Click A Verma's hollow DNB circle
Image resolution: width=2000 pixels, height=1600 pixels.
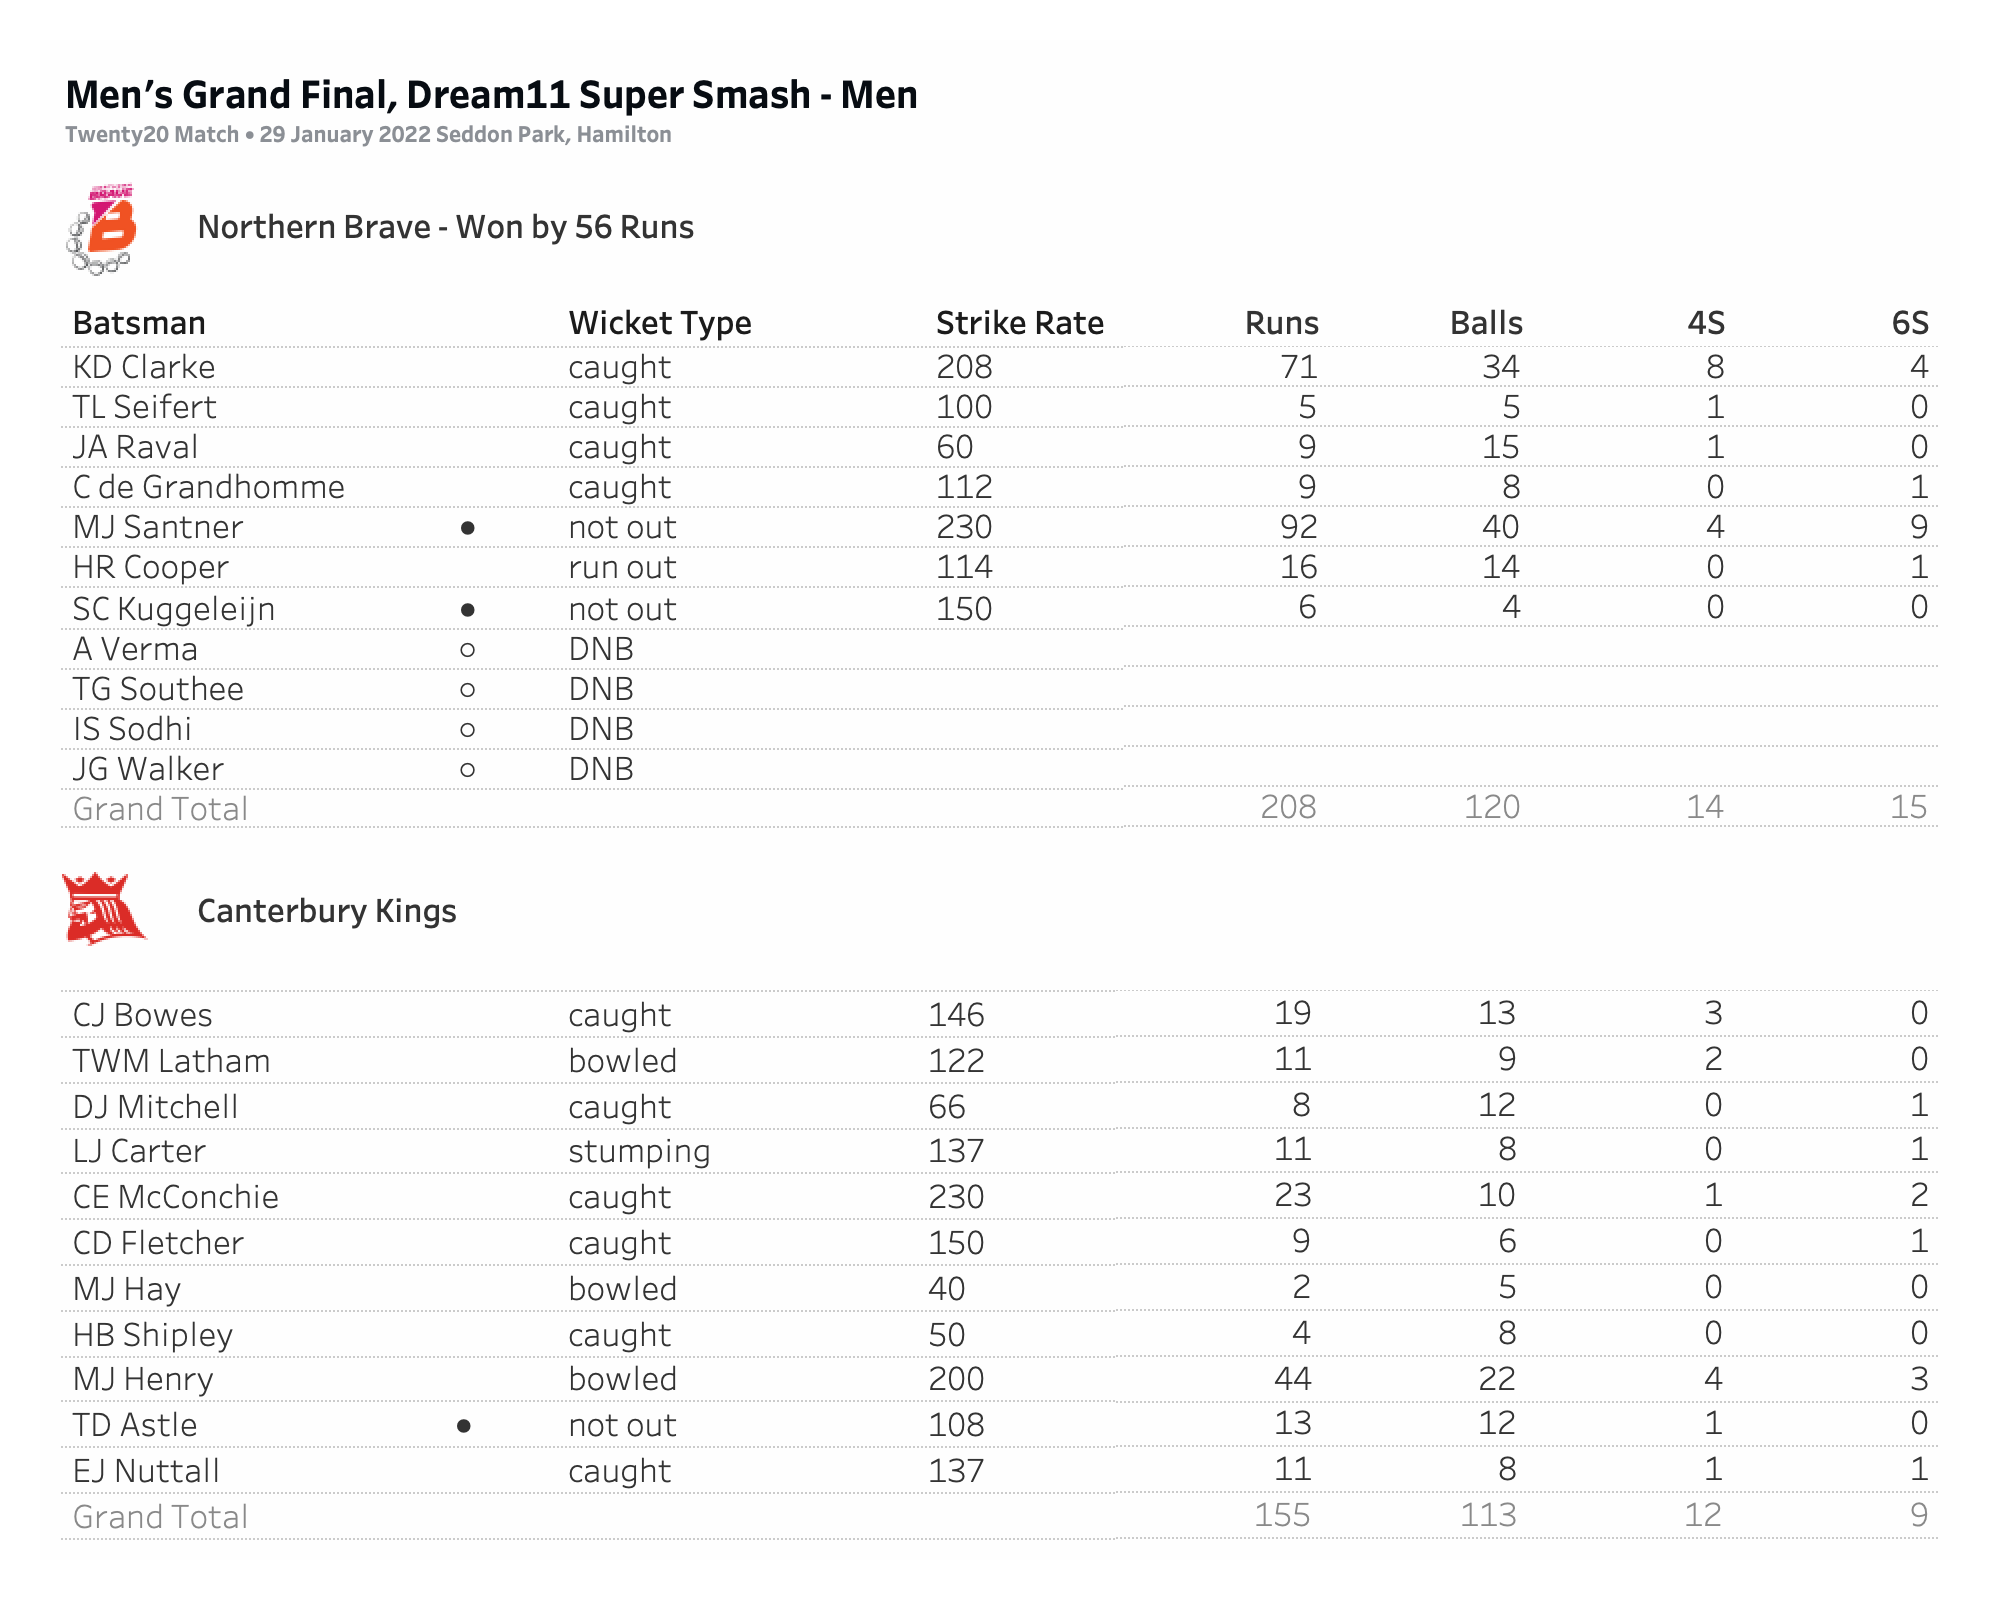tap(467, 650)
